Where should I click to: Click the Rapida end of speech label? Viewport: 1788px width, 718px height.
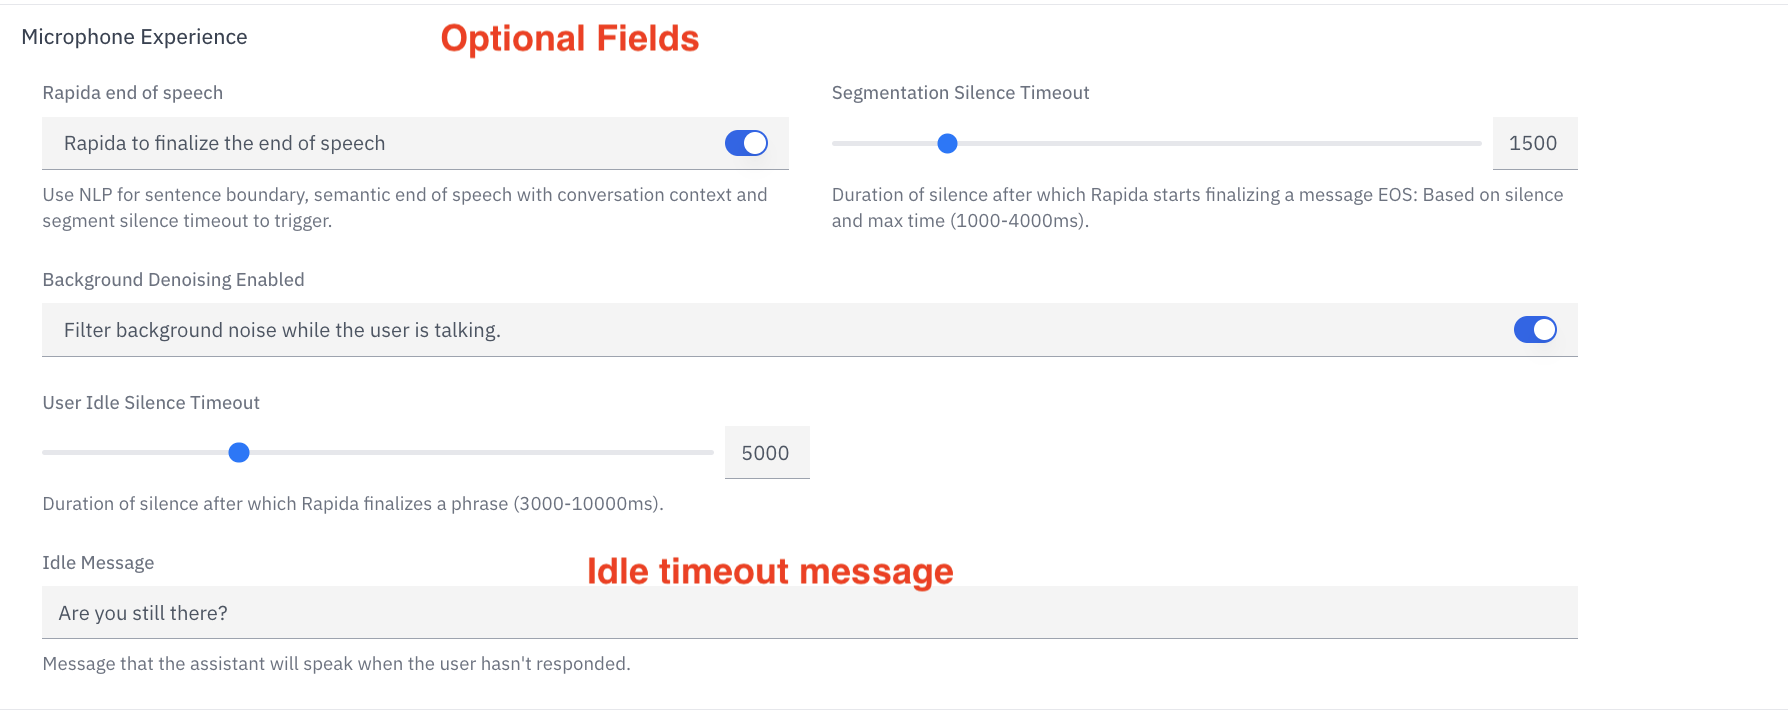coord(132,92)
